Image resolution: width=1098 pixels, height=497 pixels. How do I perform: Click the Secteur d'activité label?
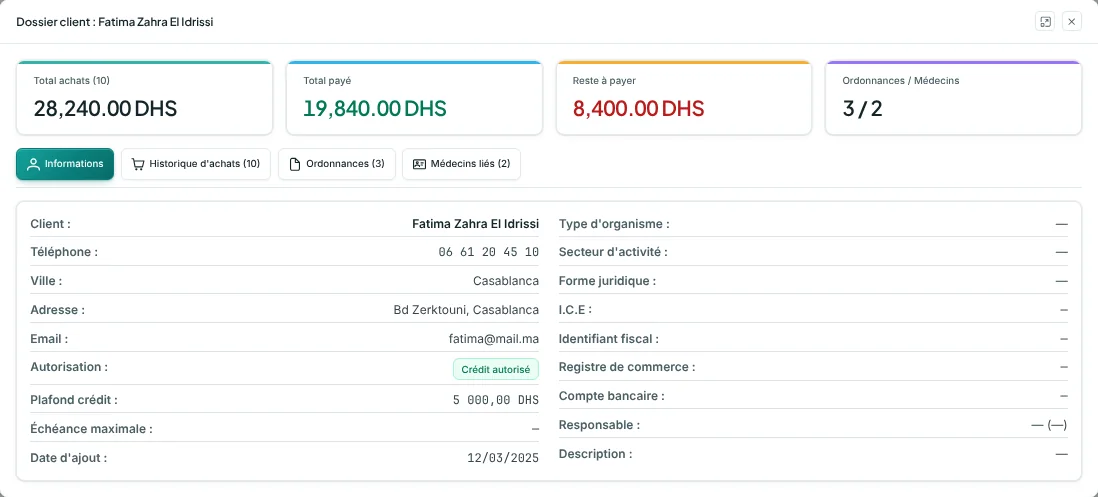[x=613, y=252]
